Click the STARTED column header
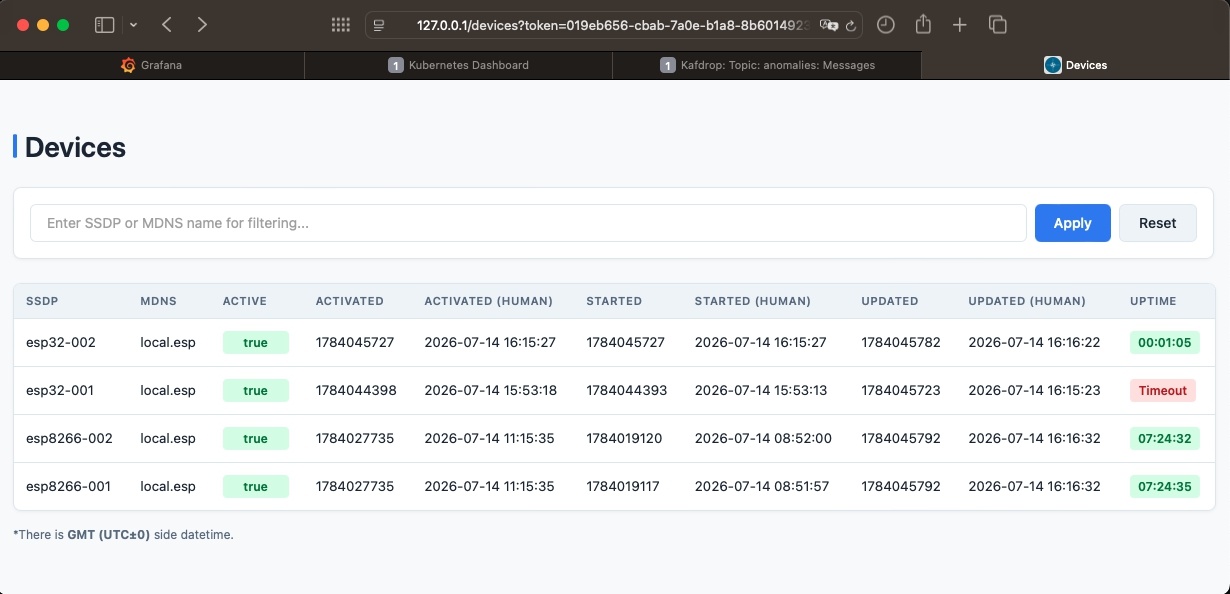 click(x=614, y=301)
